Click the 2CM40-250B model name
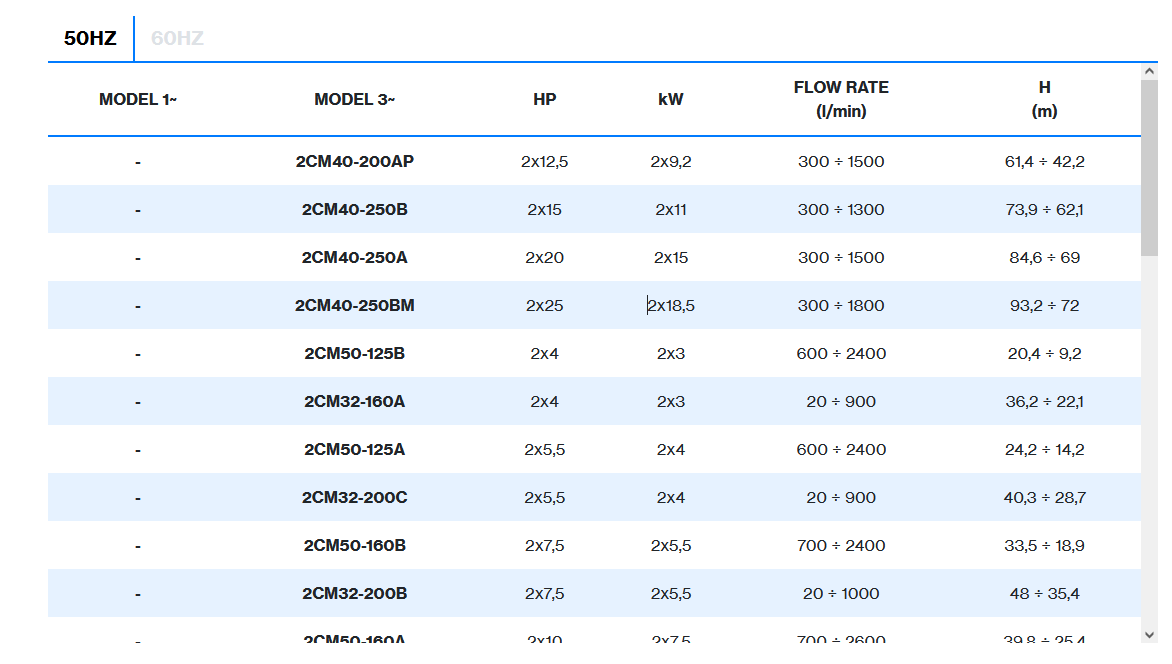The height and width of the screenshot is (664, 1172). [354, 210]
